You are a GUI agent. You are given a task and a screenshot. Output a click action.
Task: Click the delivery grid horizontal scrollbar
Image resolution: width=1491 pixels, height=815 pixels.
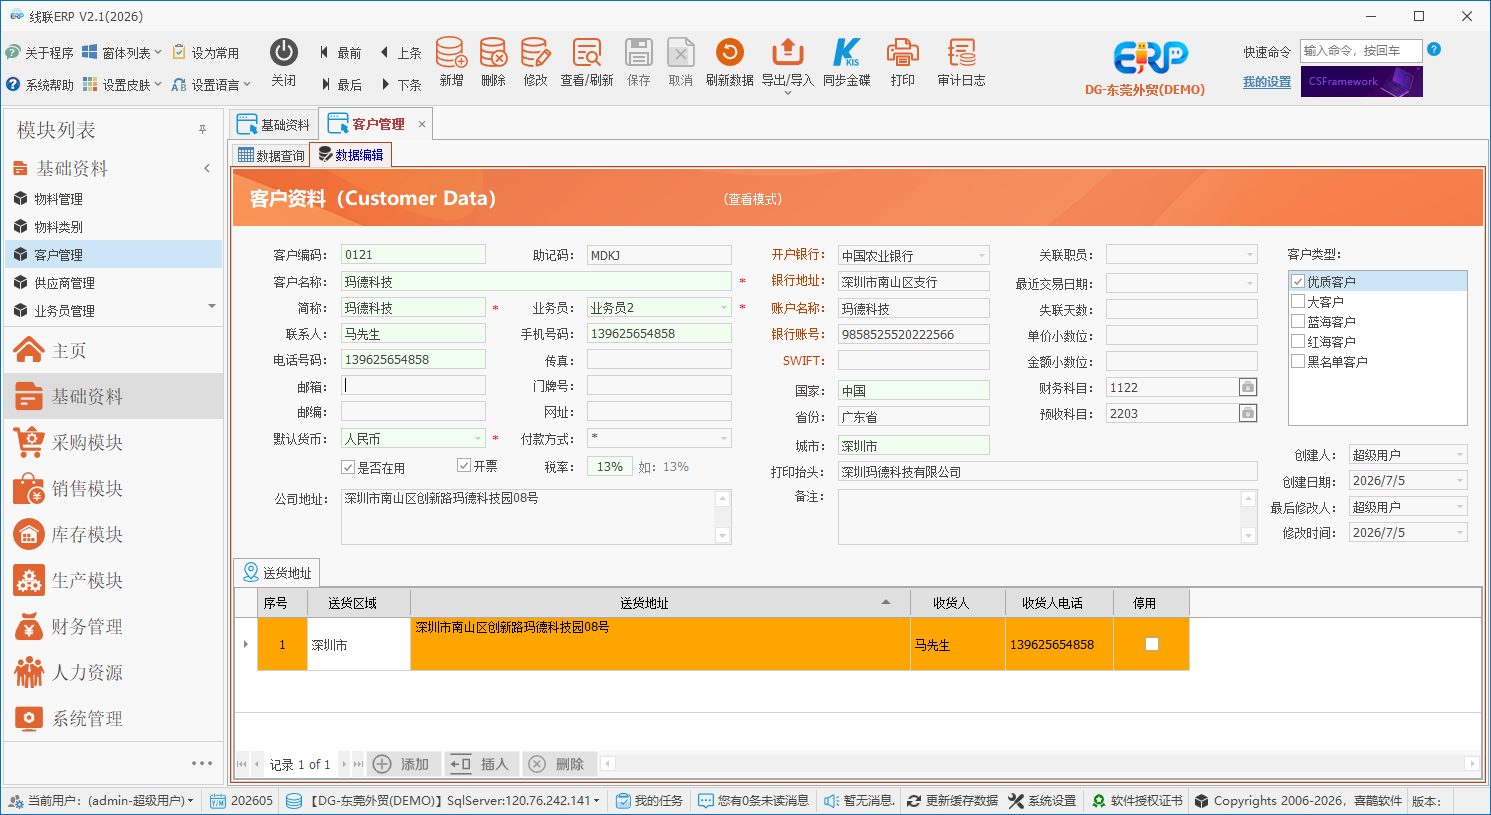[1039, 764]
